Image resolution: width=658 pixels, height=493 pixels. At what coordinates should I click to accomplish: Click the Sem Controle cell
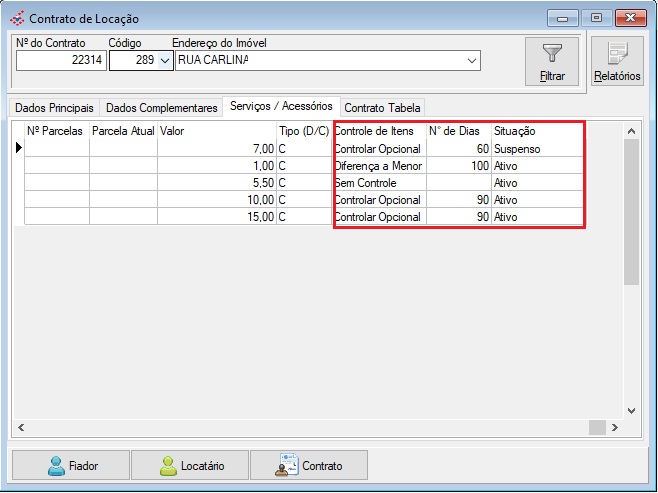tap(365, 183)
